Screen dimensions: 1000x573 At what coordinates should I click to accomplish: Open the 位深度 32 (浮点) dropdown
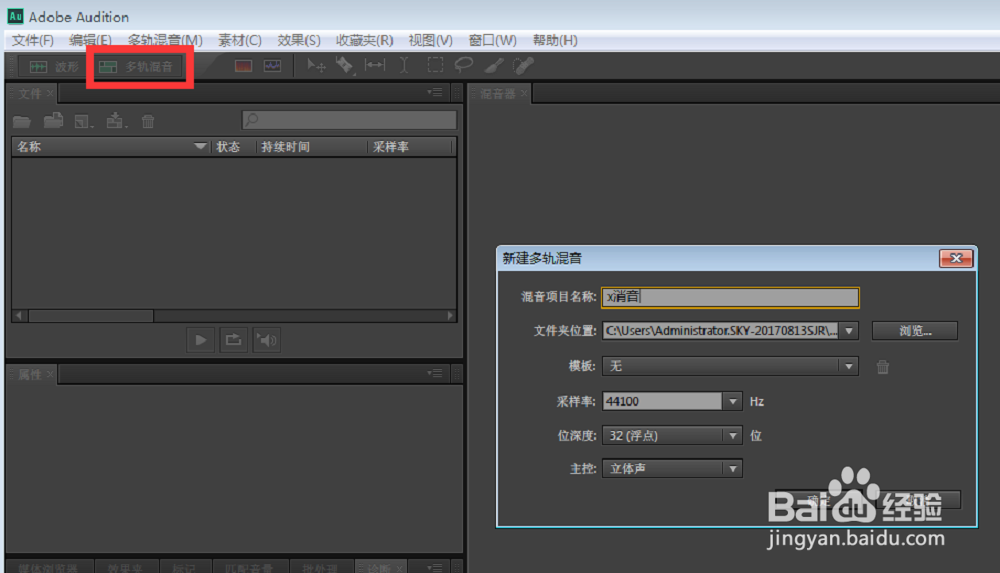[x=672, y=435]
